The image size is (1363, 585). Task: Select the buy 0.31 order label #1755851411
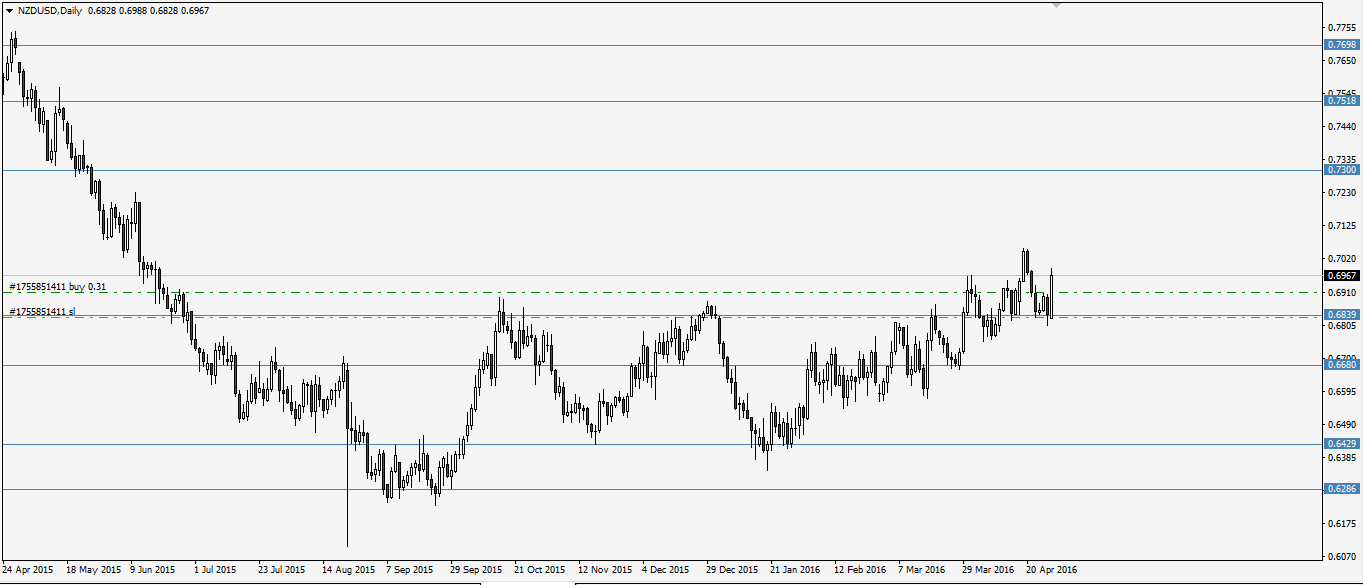tap(58, 287)
